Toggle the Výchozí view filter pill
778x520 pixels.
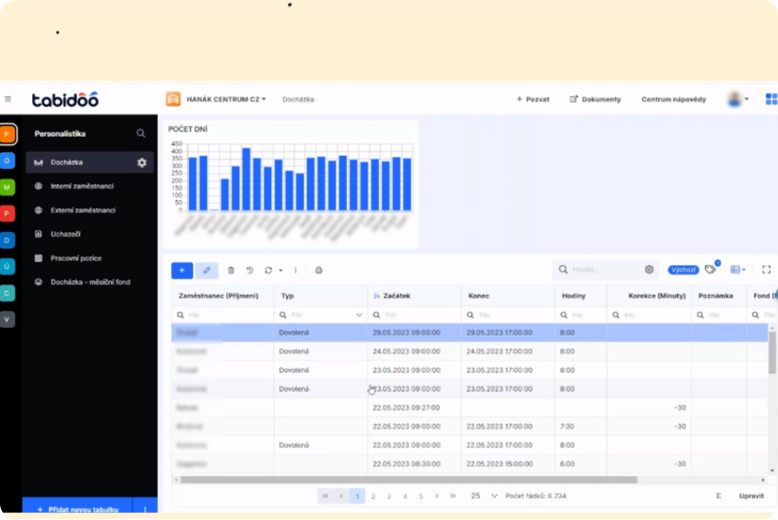click(x=683, y=270)
